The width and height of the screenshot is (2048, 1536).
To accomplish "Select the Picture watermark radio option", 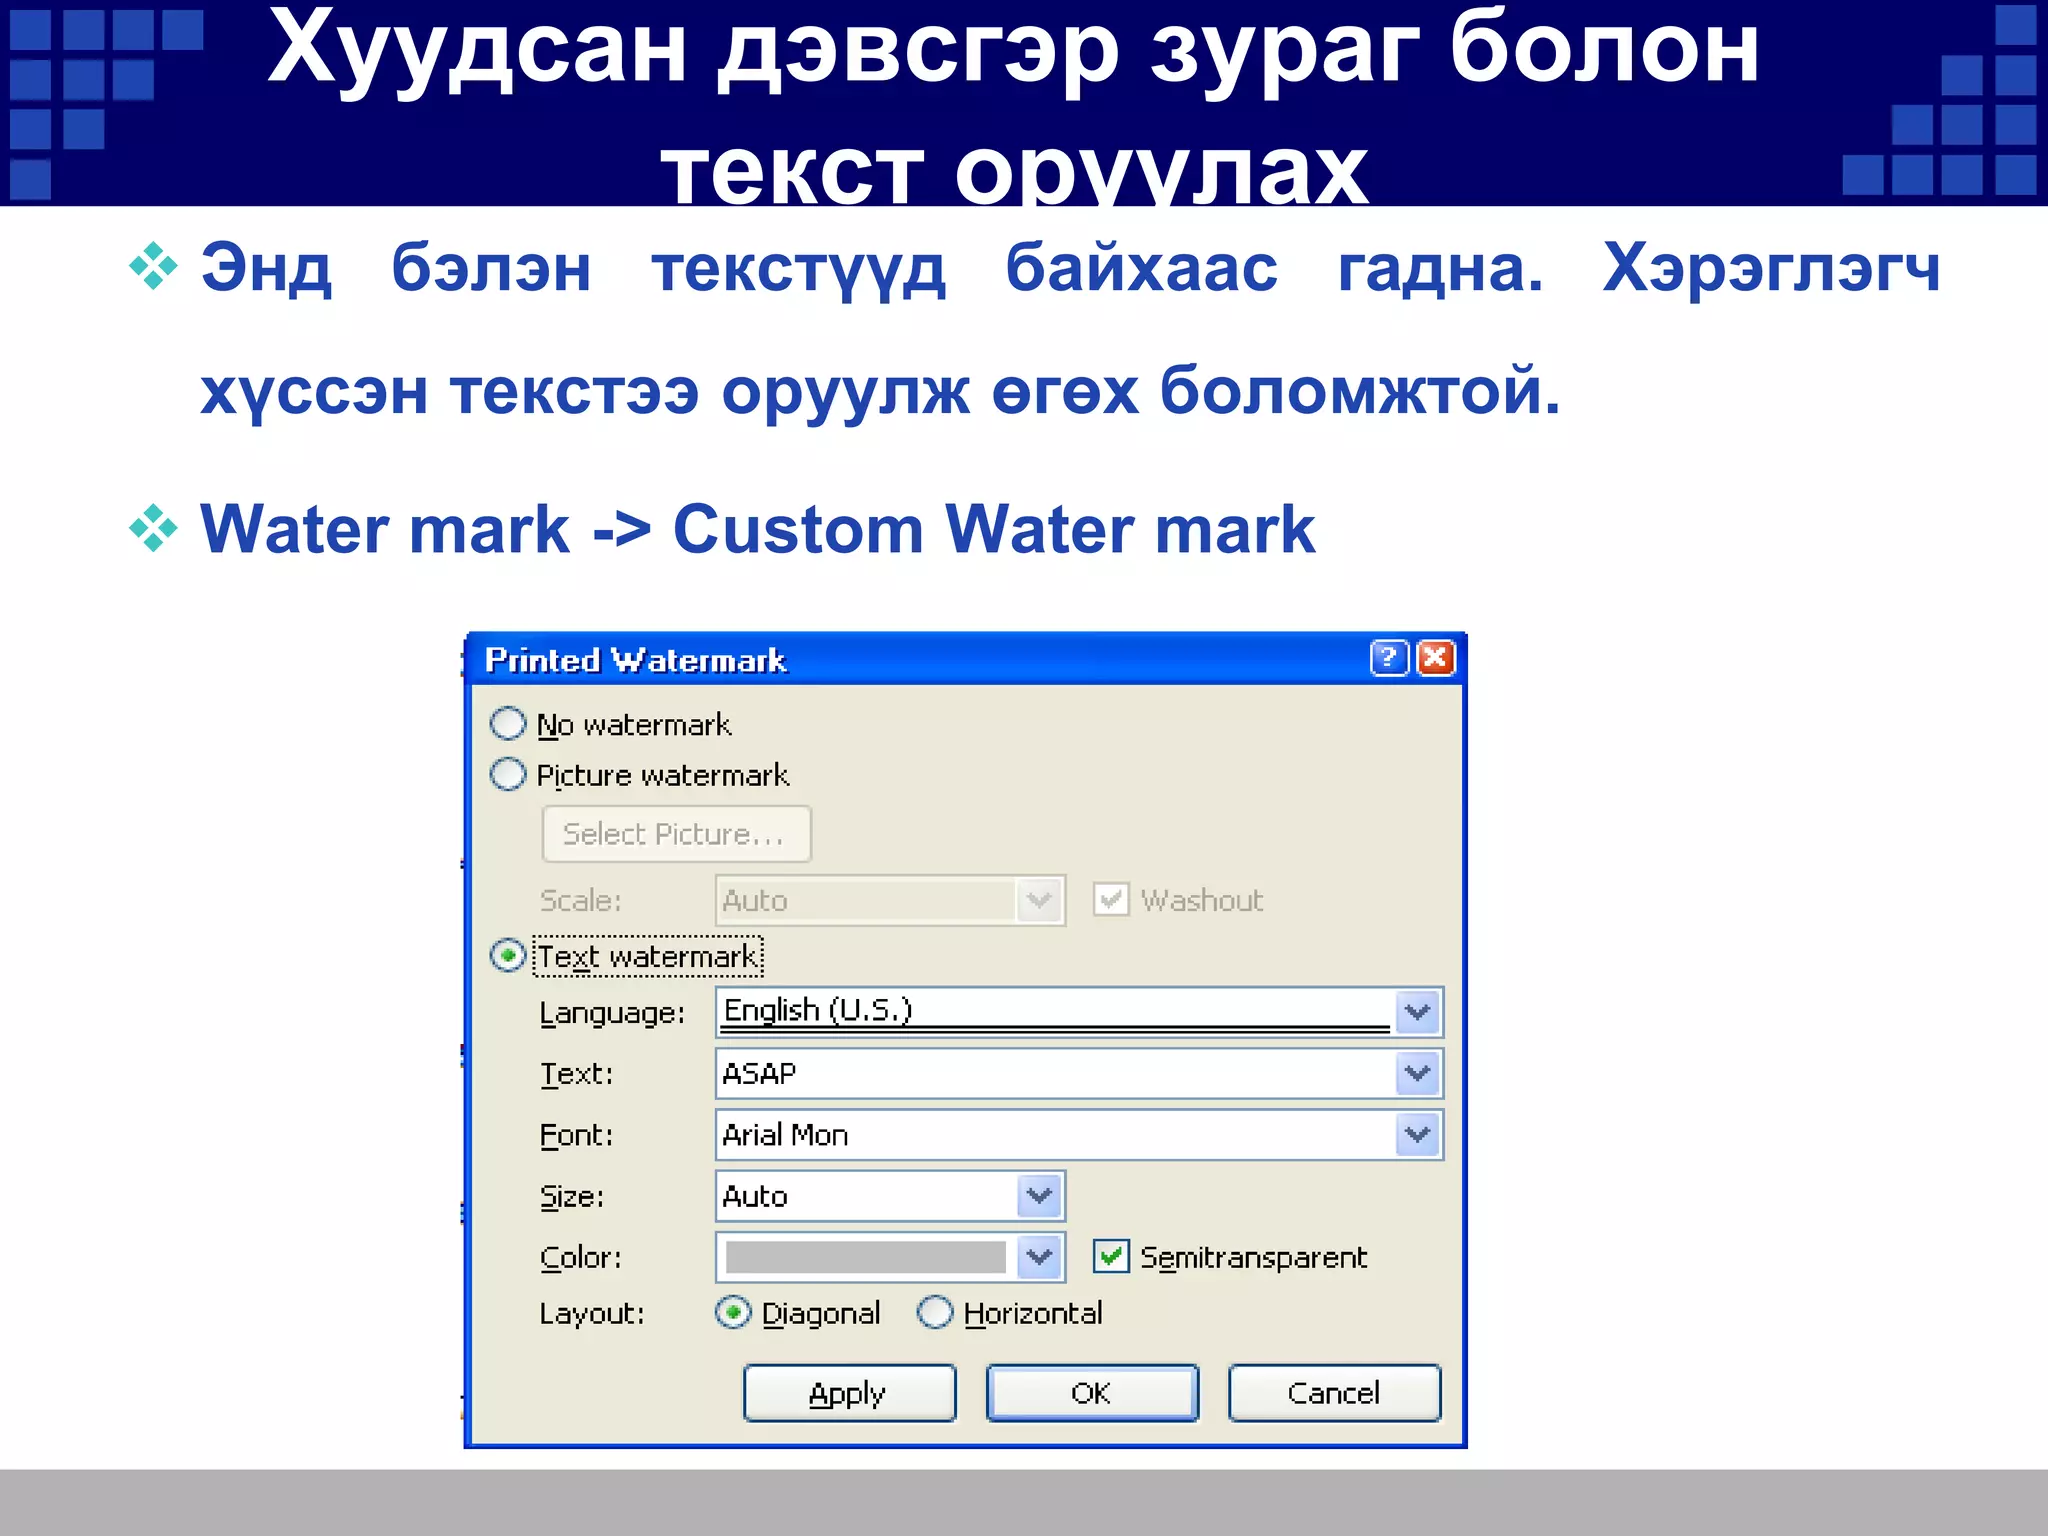I will click(x=508, y=774).
